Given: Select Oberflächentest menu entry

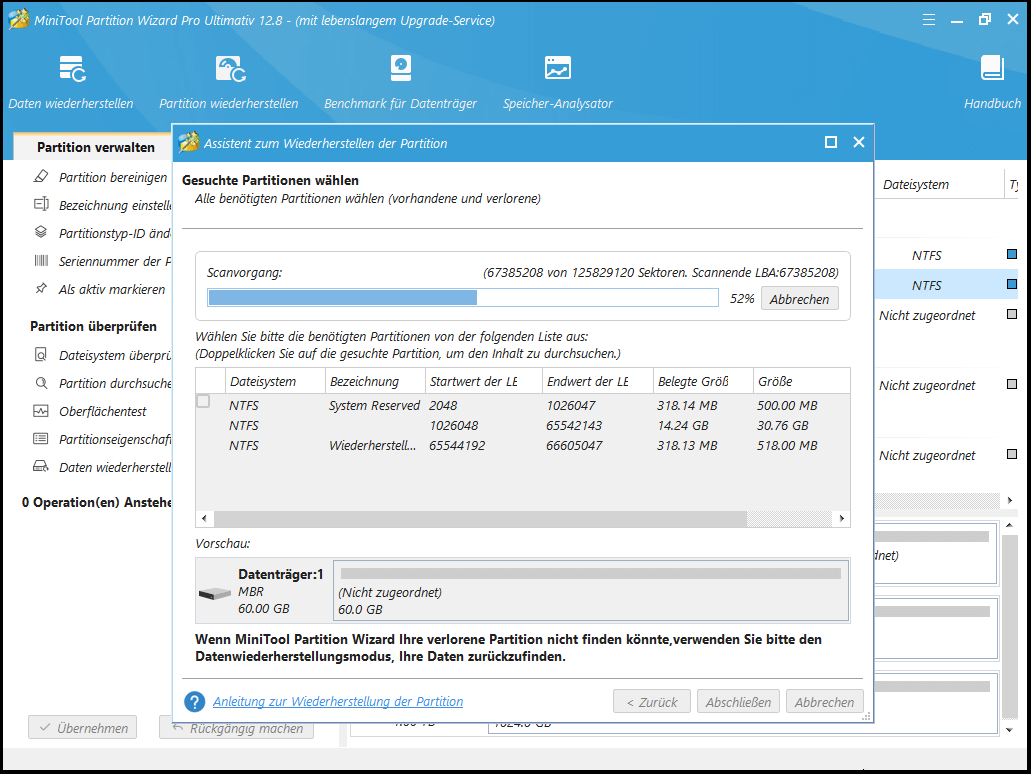Looking at the screenshot, I should (103, 412).
